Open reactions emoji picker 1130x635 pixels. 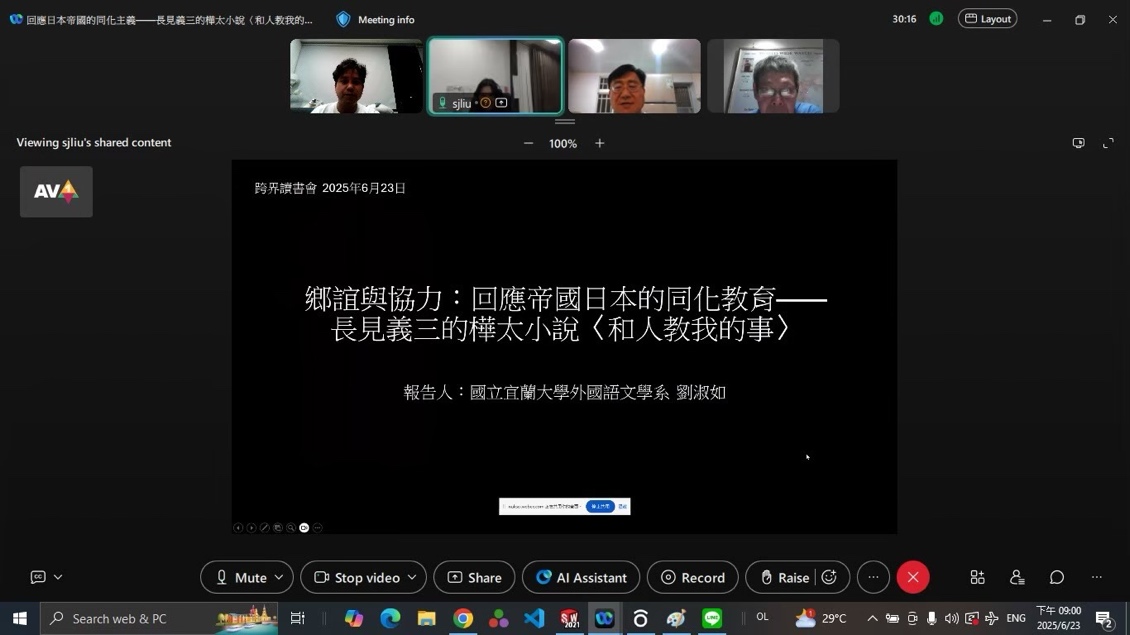[829, 577]
